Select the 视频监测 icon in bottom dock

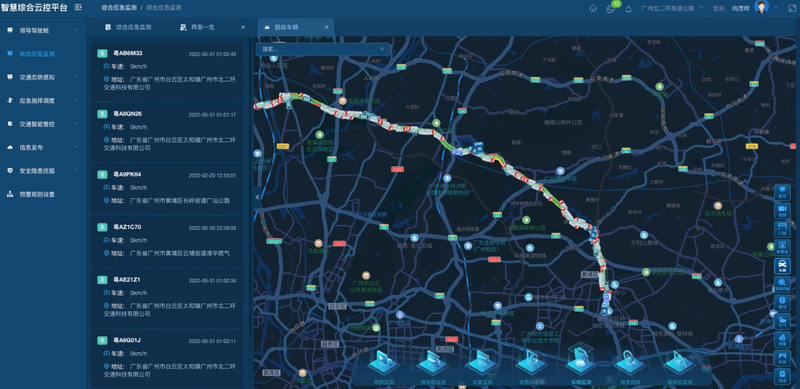pyautogui.click(x=384, y=364)
